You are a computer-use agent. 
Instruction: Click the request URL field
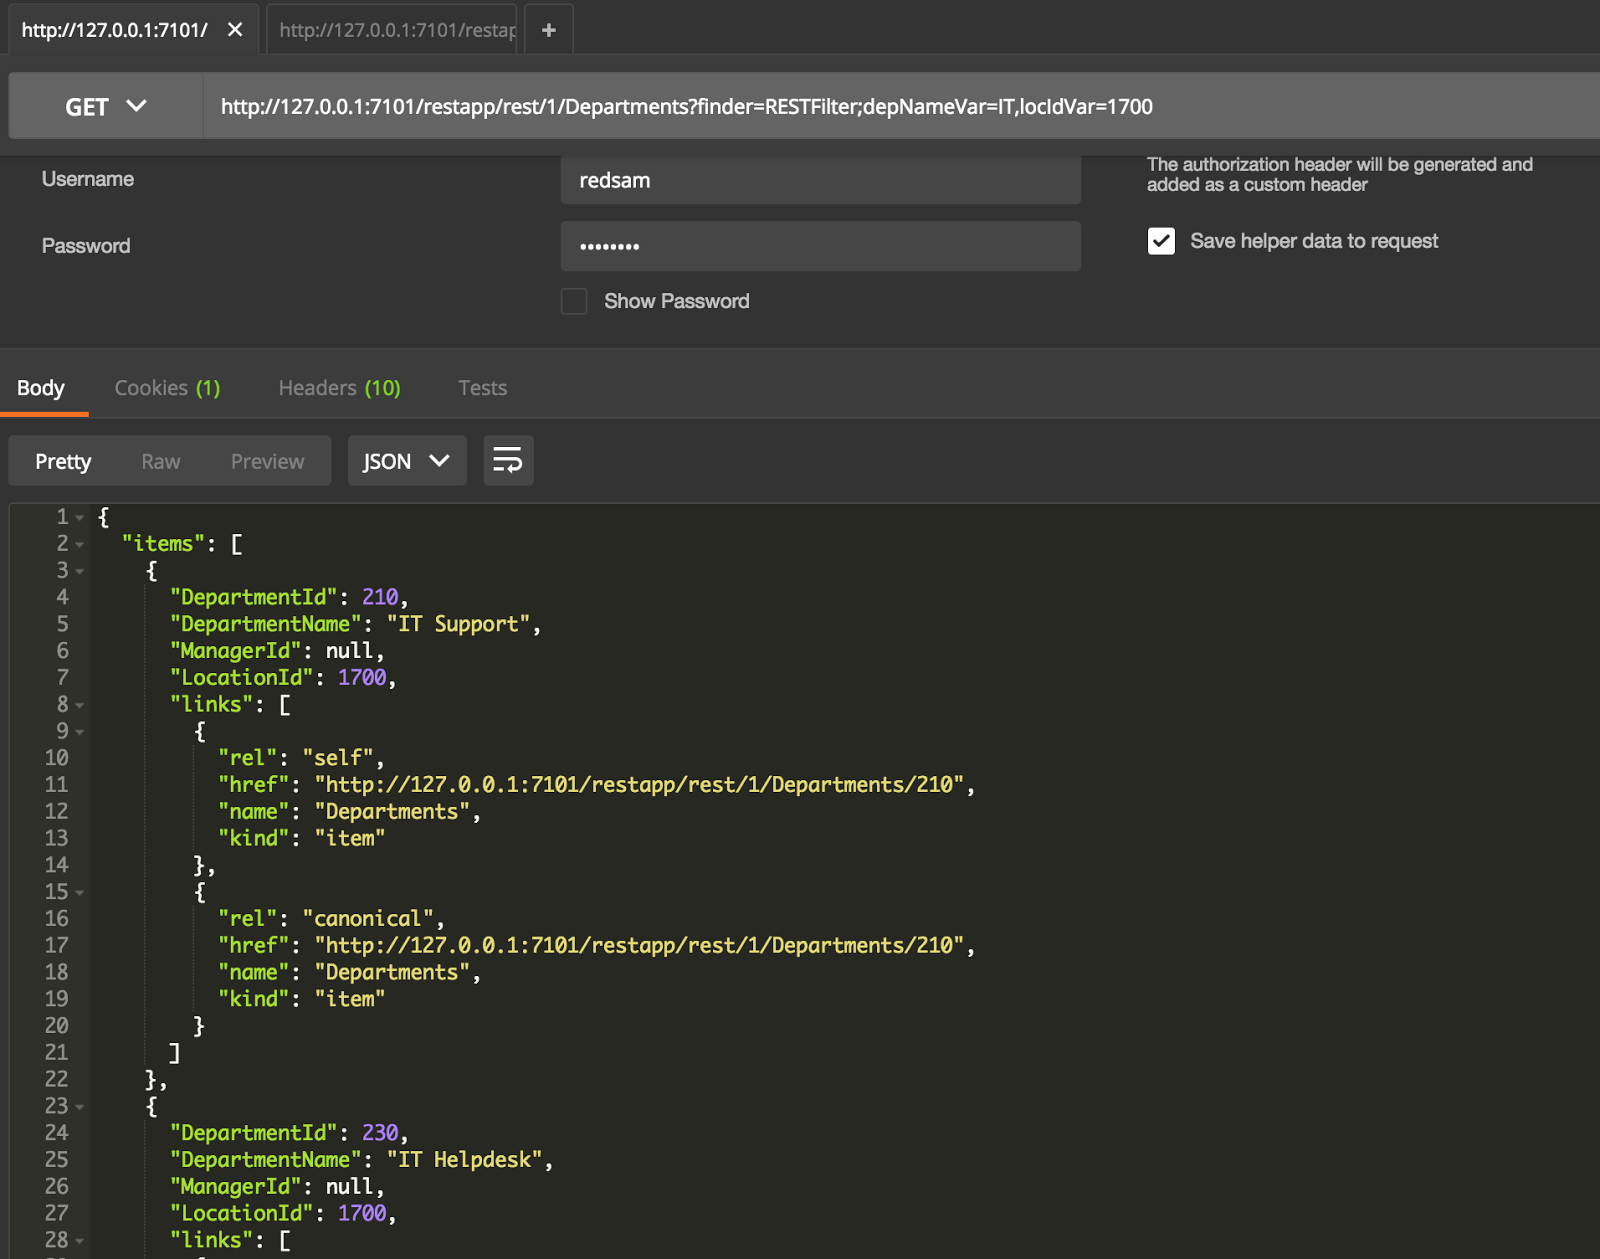tap(902, 106)
